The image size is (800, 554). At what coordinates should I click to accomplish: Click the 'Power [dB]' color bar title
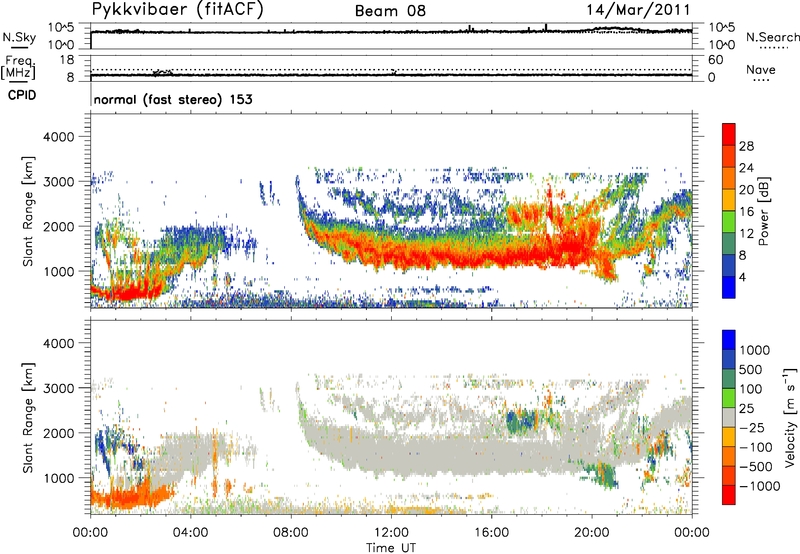pos(763,211)
